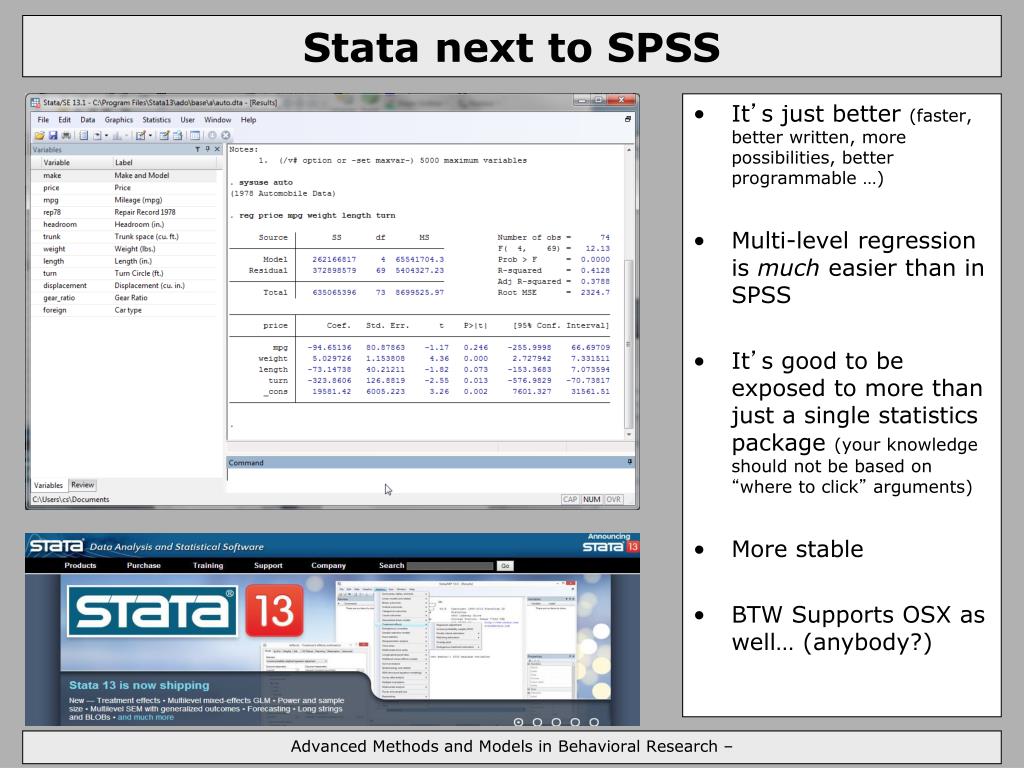The height and width of the screenshot is (768, 1024).
Task: Open the User menu
Action: click(187, 120)
